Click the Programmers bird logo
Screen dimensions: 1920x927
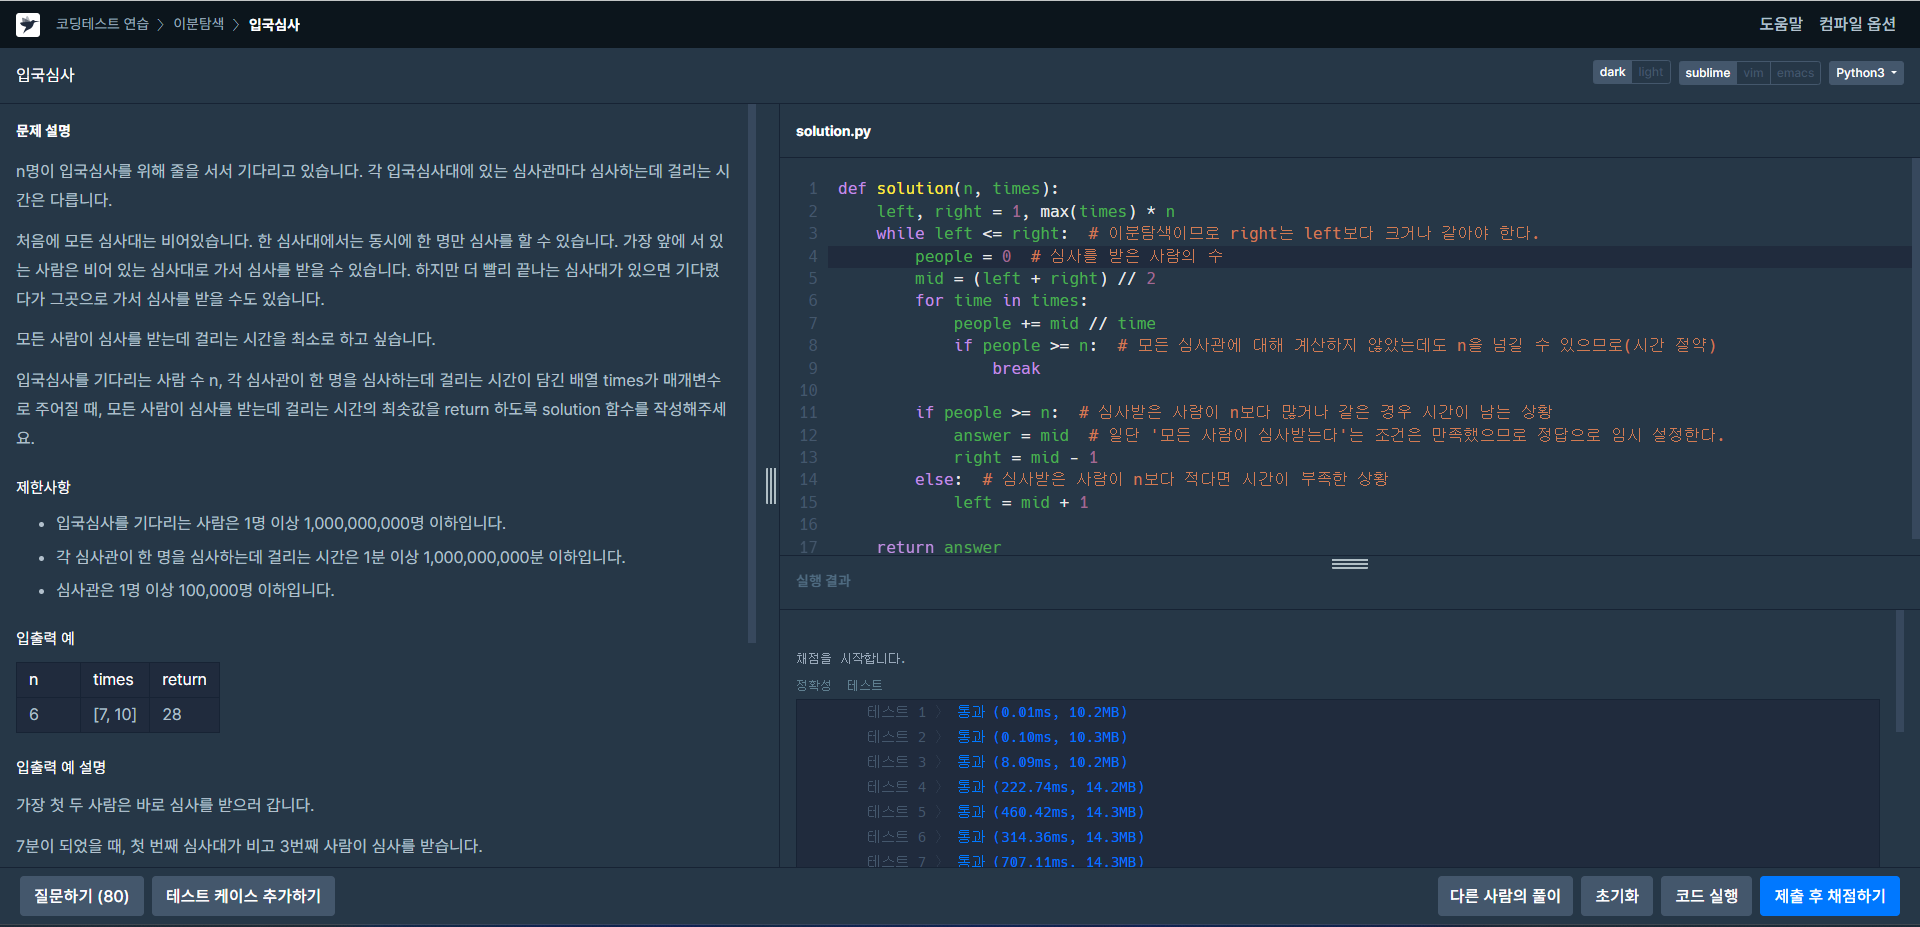[x=28, y=24]
